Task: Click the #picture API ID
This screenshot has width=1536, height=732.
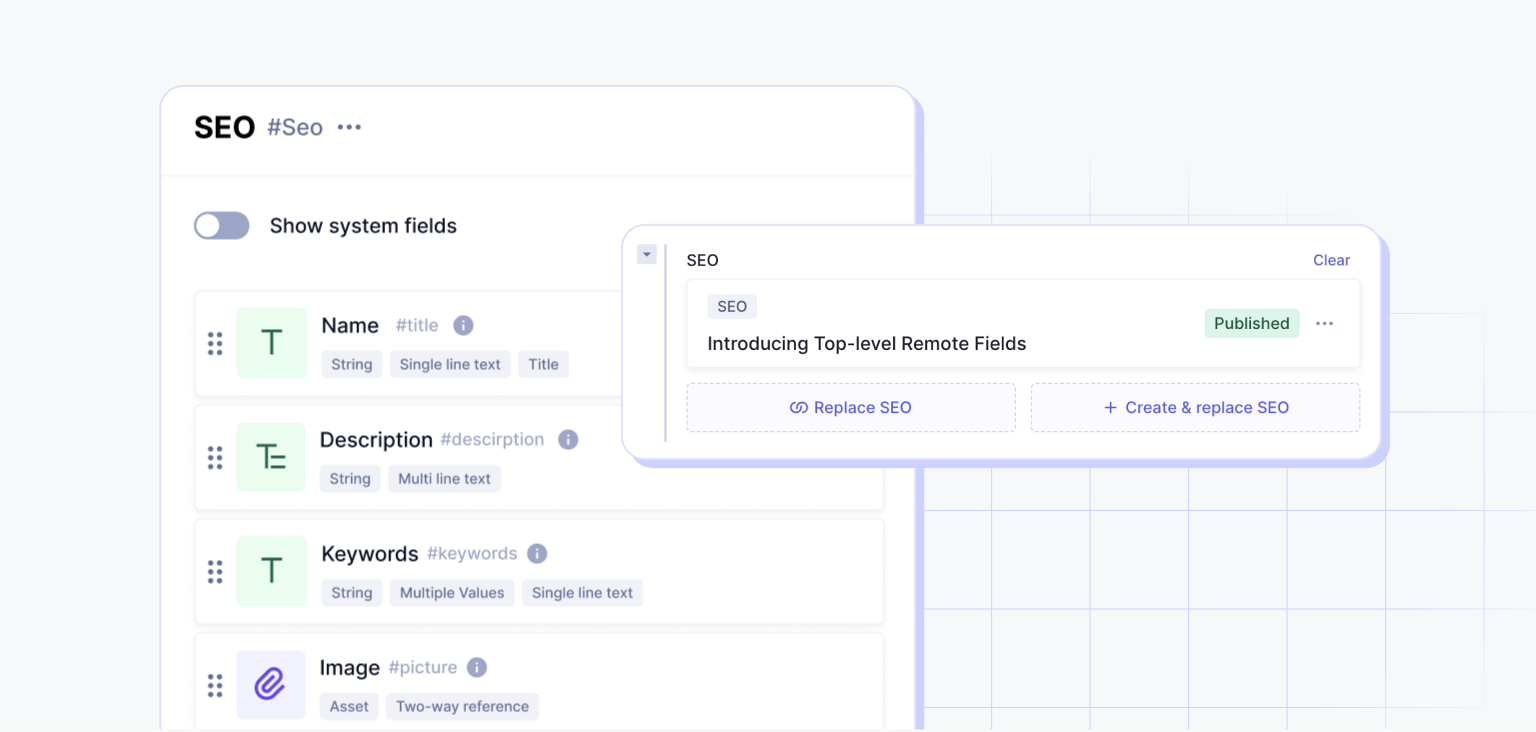Action: tap(423, 667)
